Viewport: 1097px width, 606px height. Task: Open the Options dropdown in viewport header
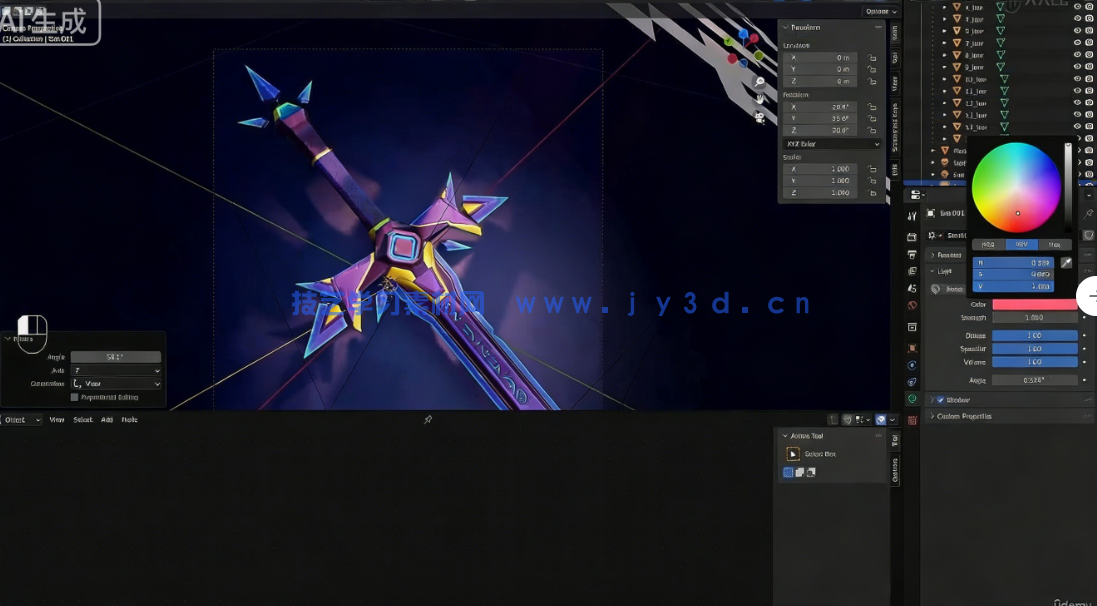[879, 11]
